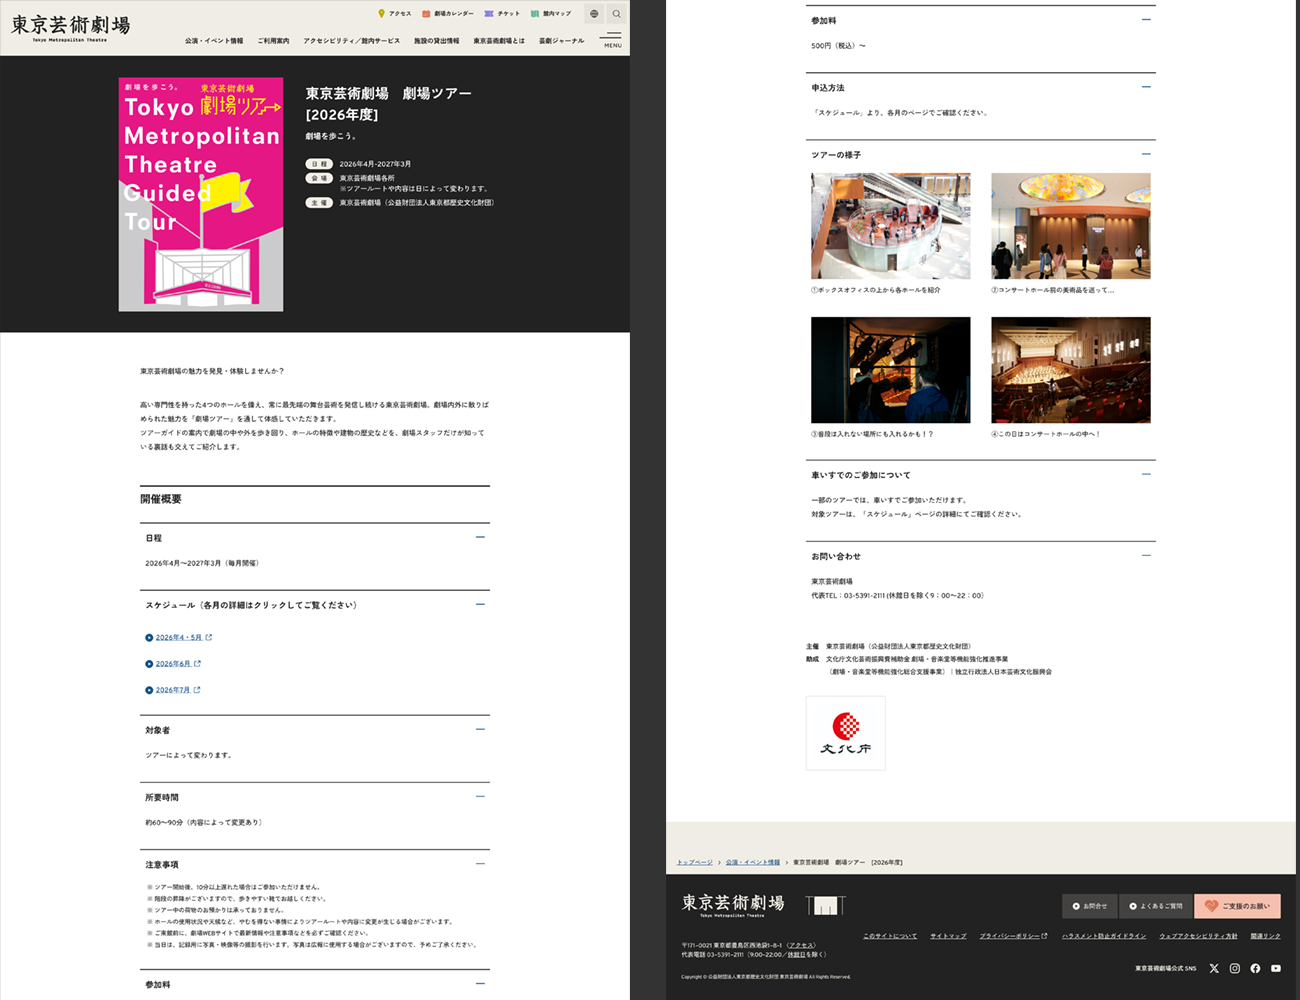Collapse the 注意事項 section
Image resolution: width=1300 pixels, height=1000 pixels.
[480, 864]
